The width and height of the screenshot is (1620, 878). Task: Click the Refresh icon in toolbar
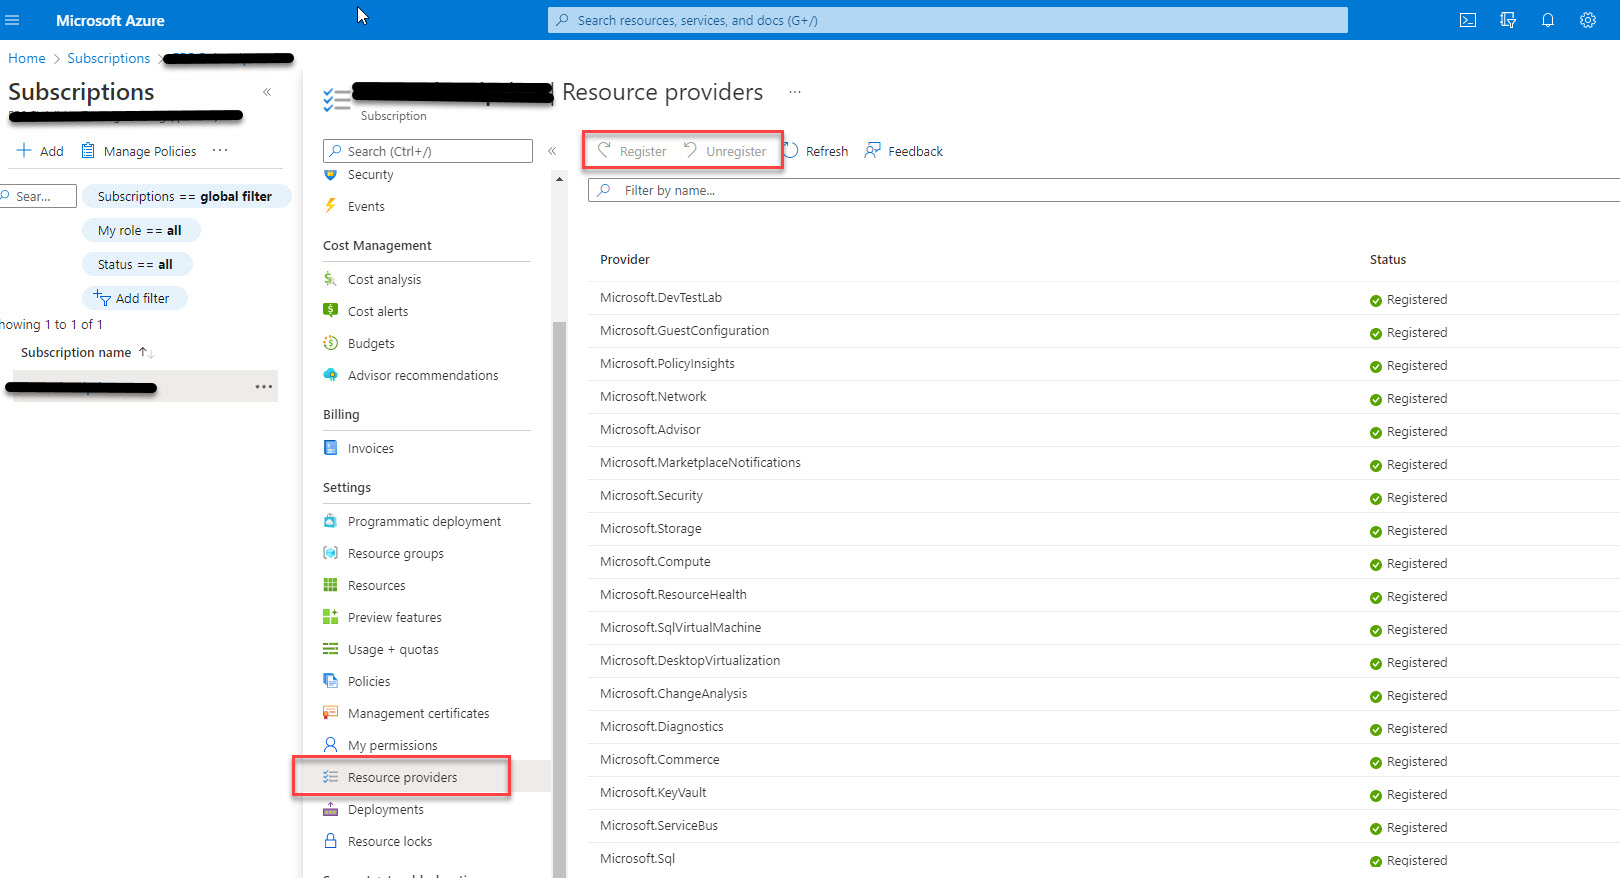[791, 151]
